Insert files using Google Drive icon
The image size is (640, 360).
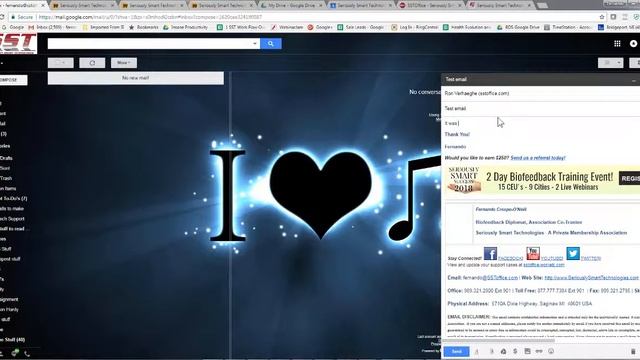(x=503, y=351)
